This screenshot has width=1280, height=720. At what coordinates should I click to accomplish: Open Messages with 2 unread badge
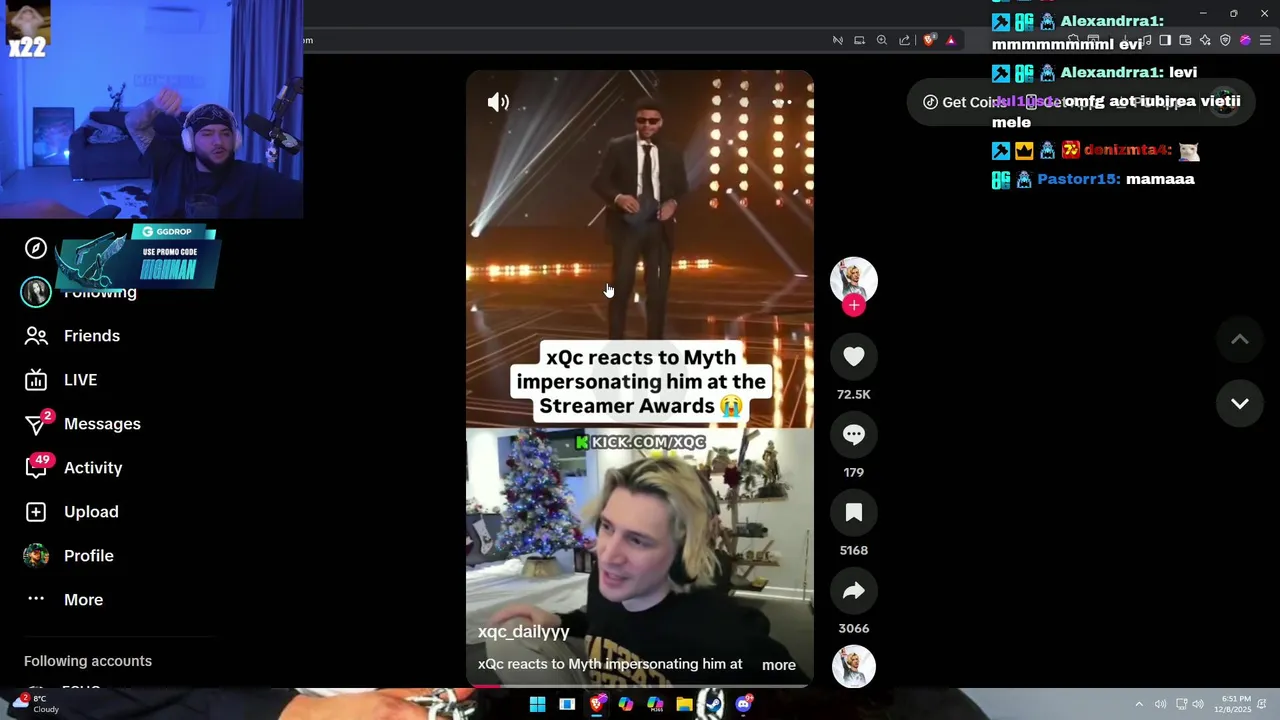(83, 424)
